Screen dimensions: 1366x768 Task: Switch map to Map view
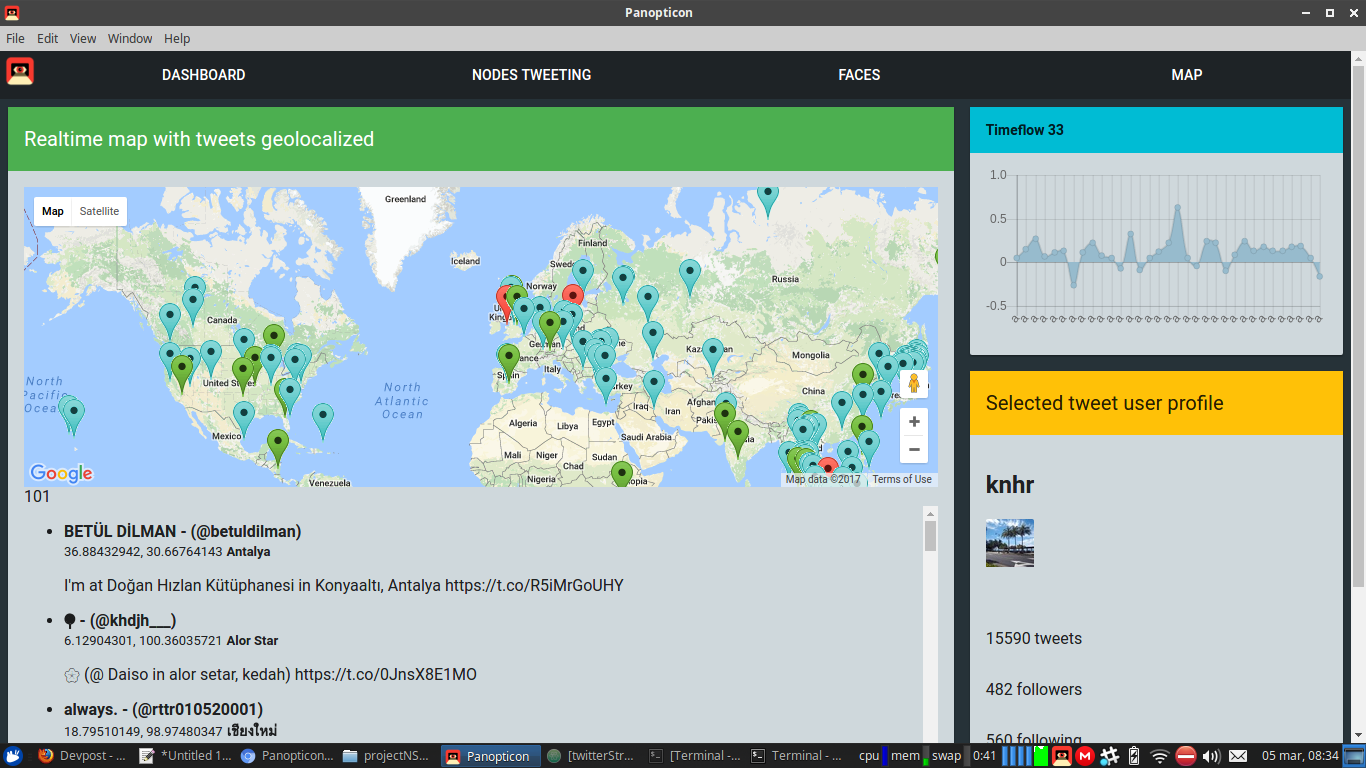[53, 211]
